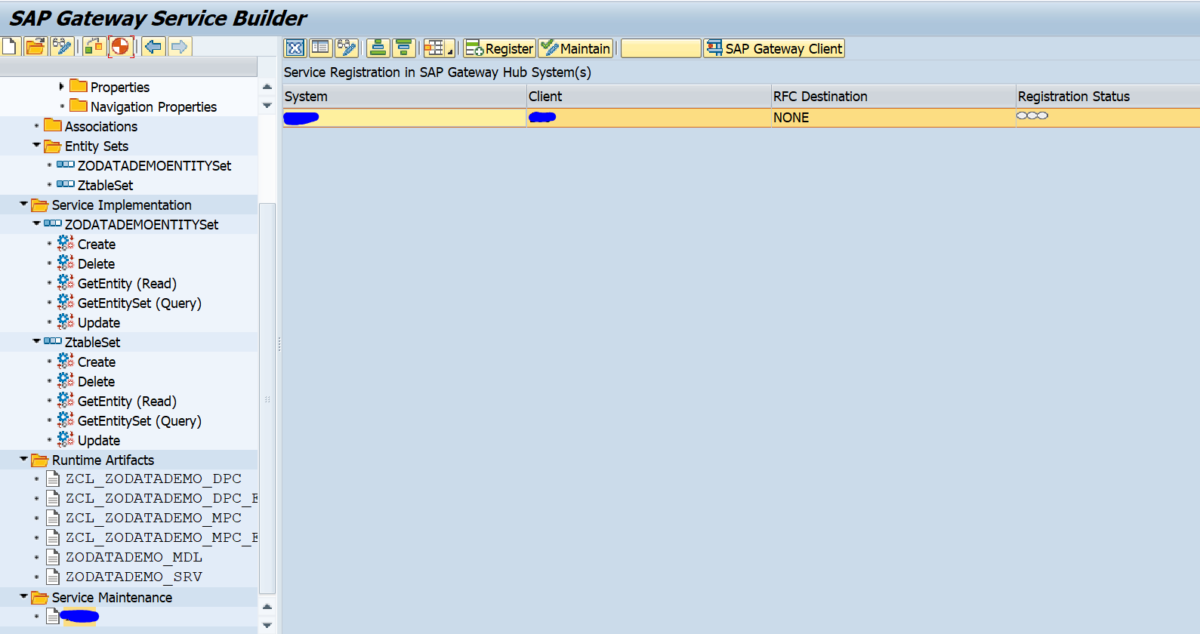
Task: Click the input field left of SAP Gateway Client
Action: [x=660, y=47]
